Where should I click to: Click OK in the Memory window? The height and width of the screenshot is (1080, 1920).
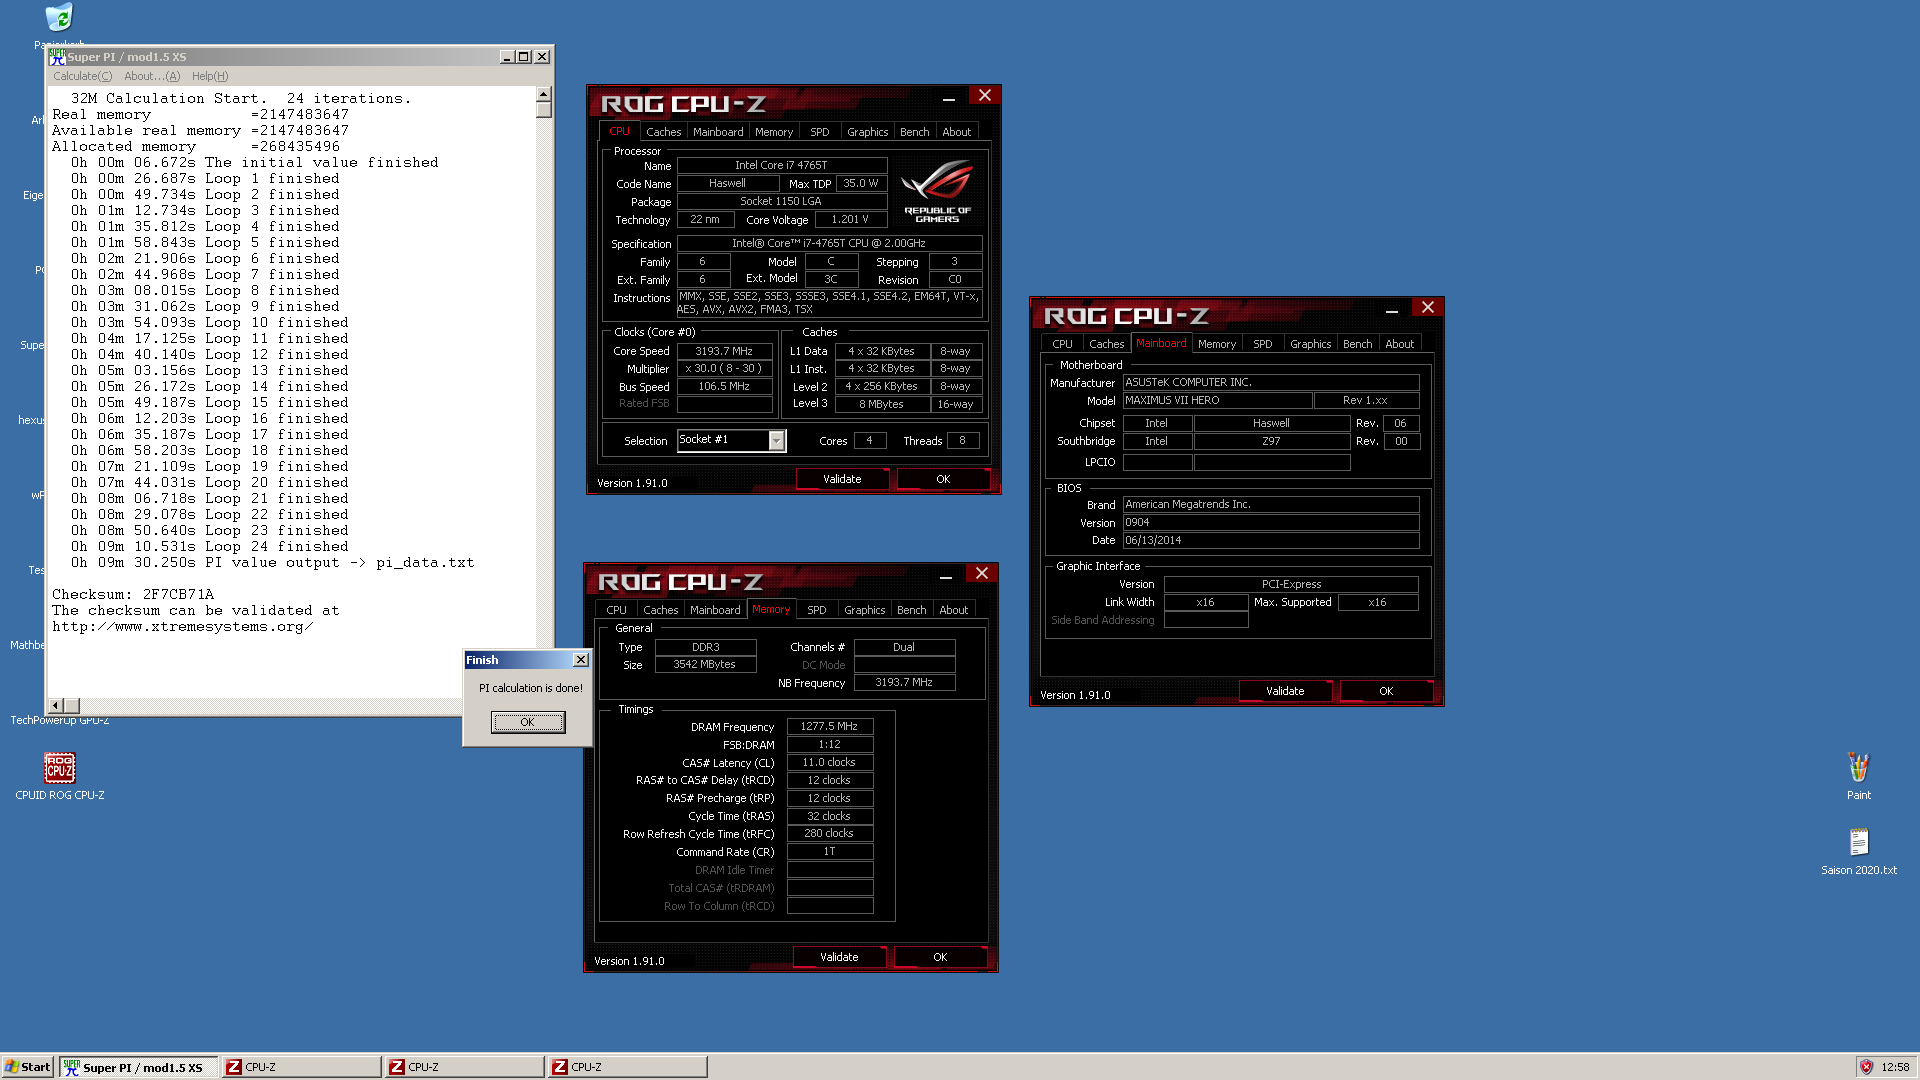pyautogui.click(x=940, y=957)
